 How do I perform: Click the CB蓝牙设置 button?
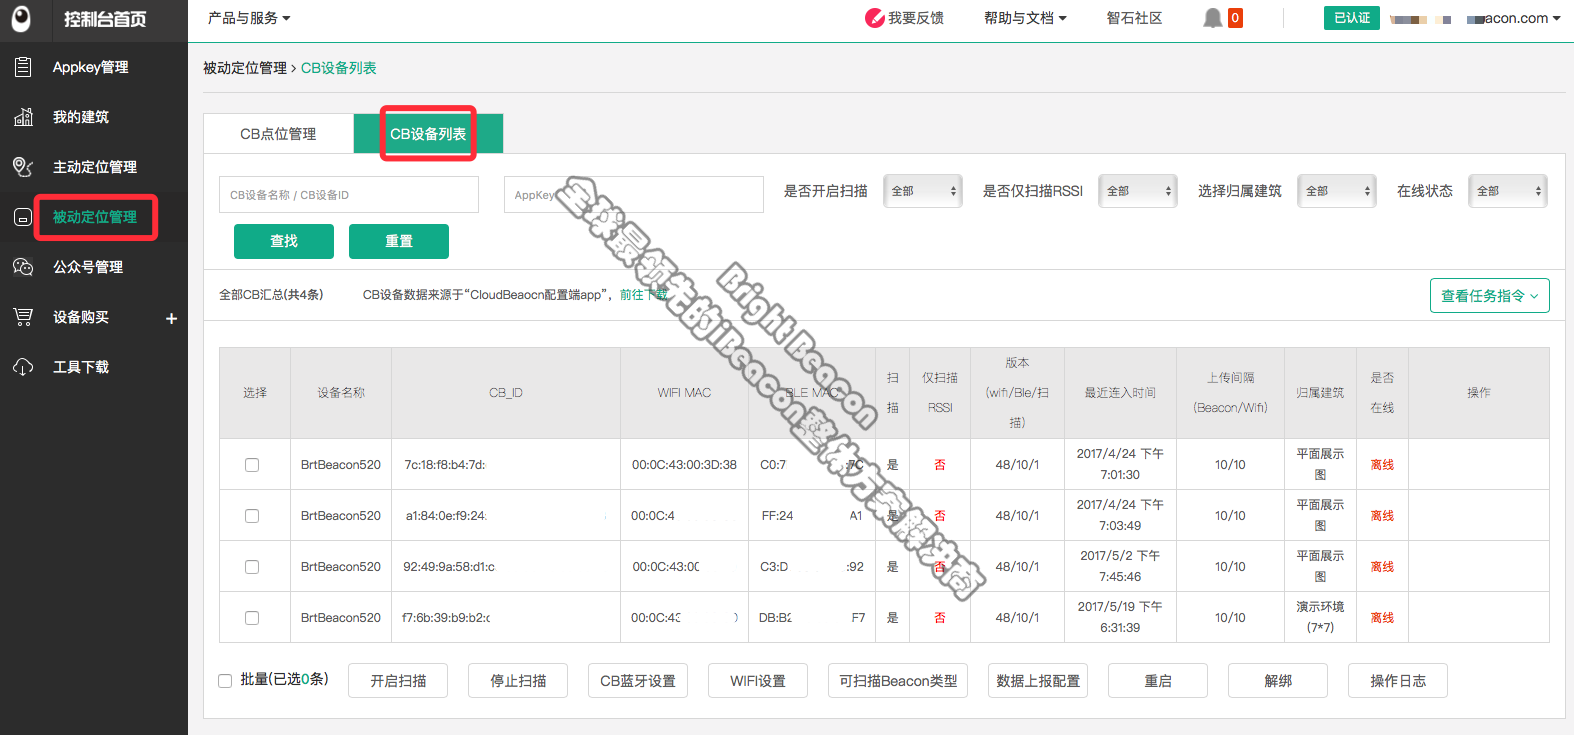(x=638, y=681)
